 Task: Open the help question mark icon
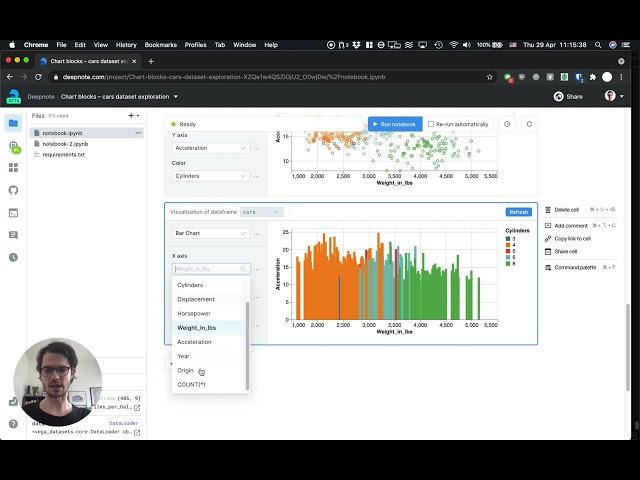point(13,424)
